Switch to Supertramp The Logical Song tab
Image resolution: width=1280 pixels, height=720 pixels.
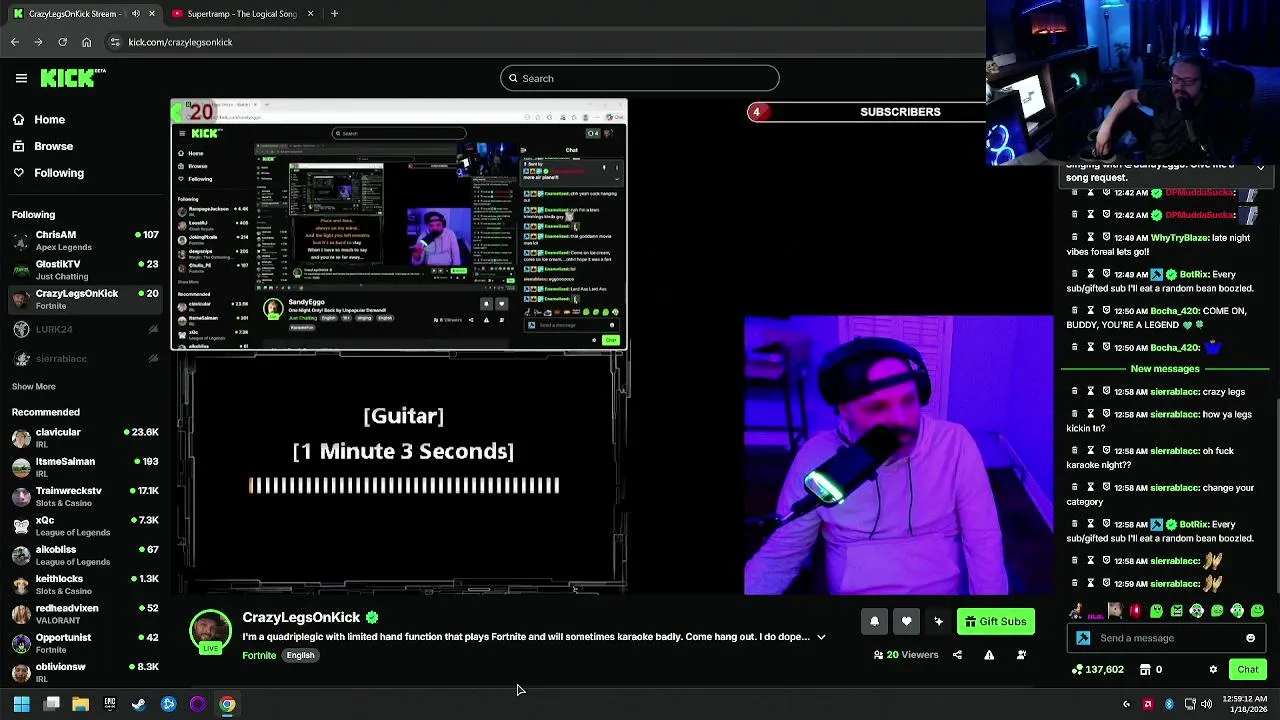click(x=242, y=14)
